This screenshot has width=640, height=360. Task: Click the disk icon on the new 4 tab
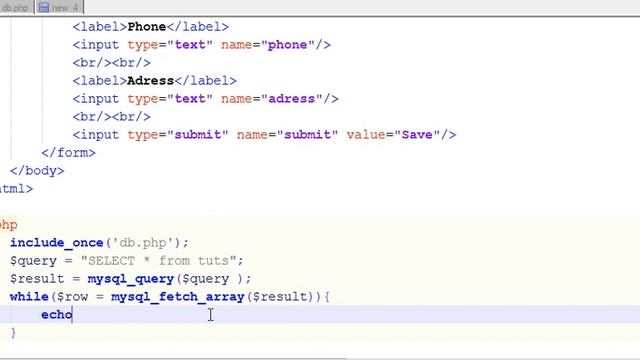pyautogui.click(x=43, y=7)
